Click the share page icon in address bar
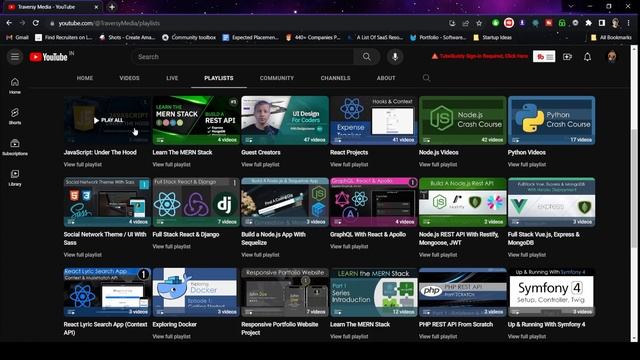Viewport: 640px width, 360px height. (465, 23)
